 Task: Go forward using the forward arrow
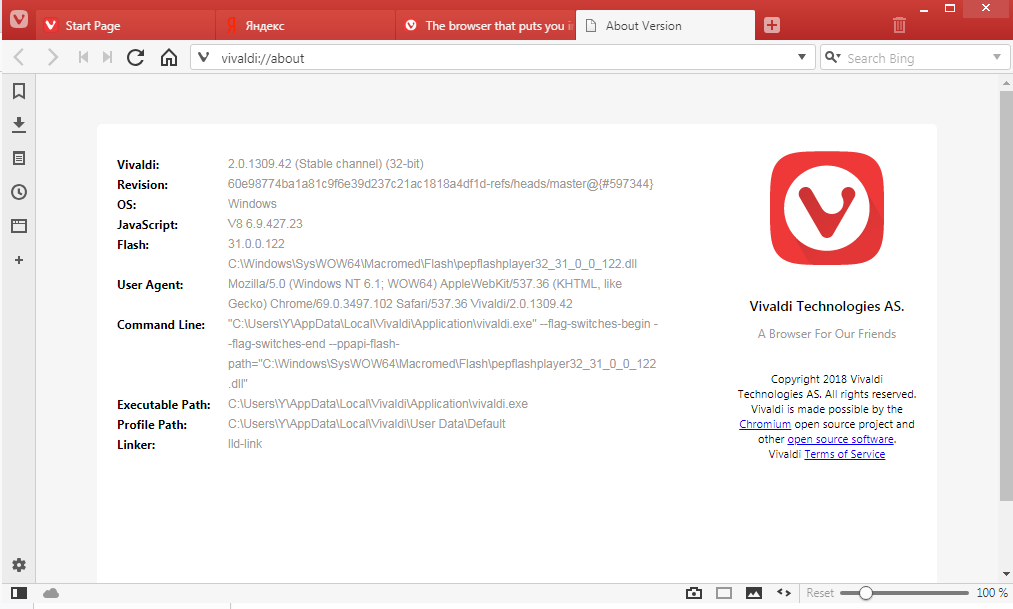click(x=52, y=57)
